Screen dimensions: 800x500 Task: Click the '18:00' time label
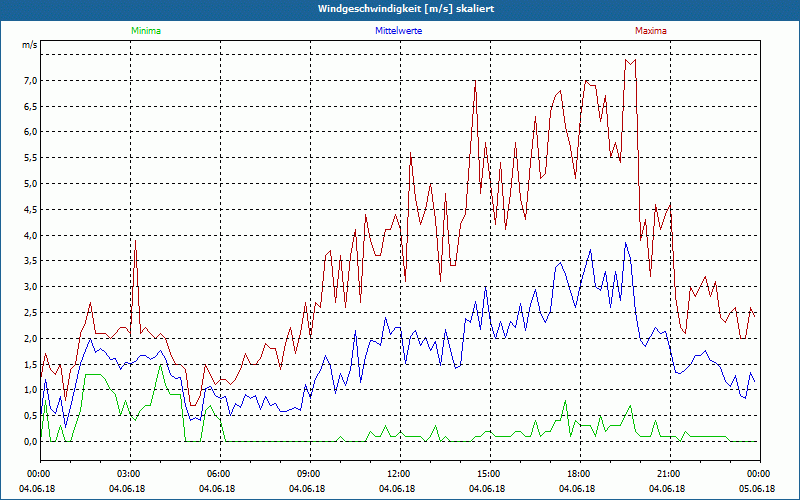(580, 474)
